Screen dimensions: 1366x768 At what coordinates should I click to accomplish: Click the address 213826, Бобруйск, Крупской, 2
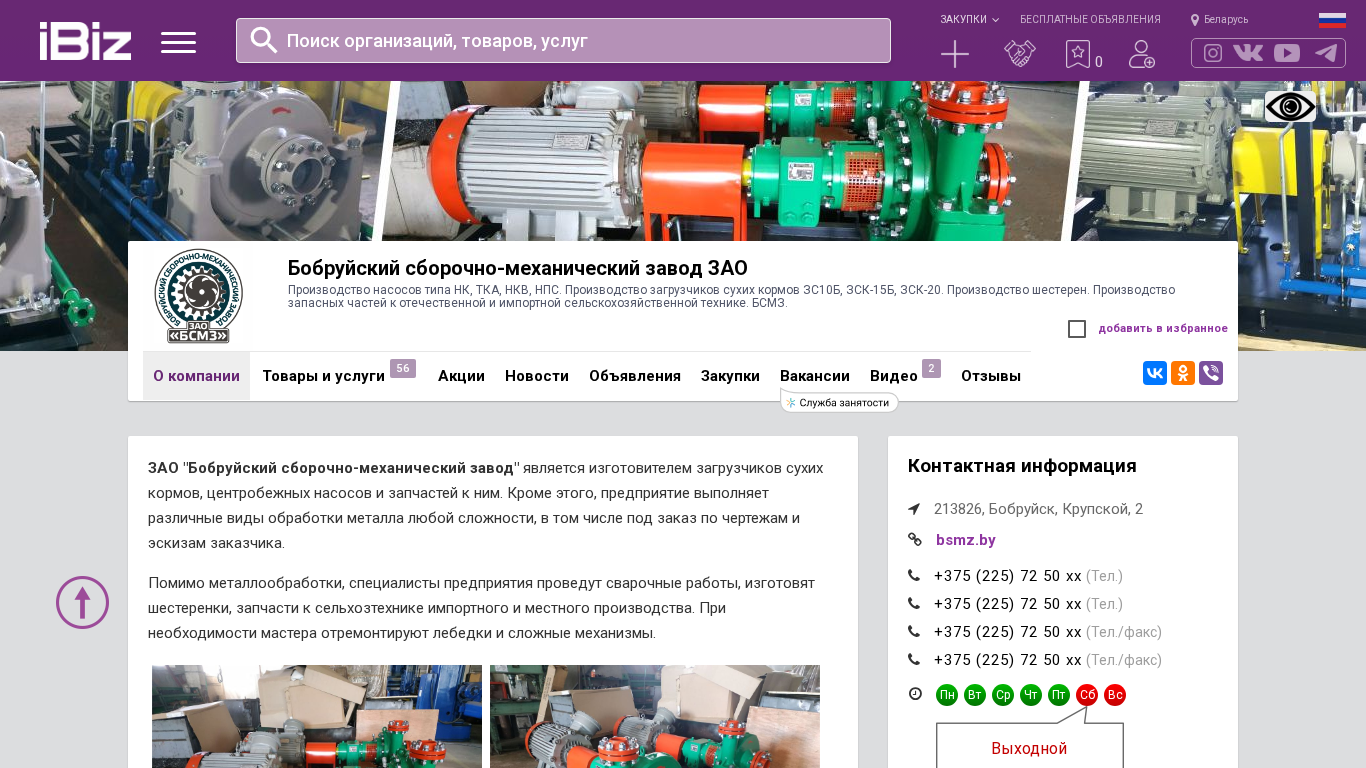tap(1038, 509)
